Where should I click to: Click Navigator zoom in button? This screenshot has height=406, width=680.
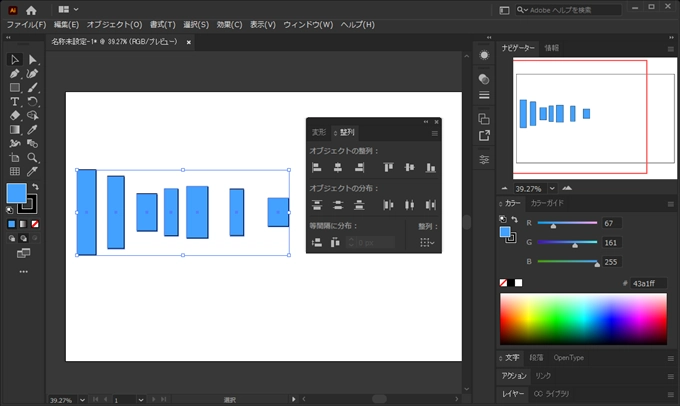tap(567, 188)
